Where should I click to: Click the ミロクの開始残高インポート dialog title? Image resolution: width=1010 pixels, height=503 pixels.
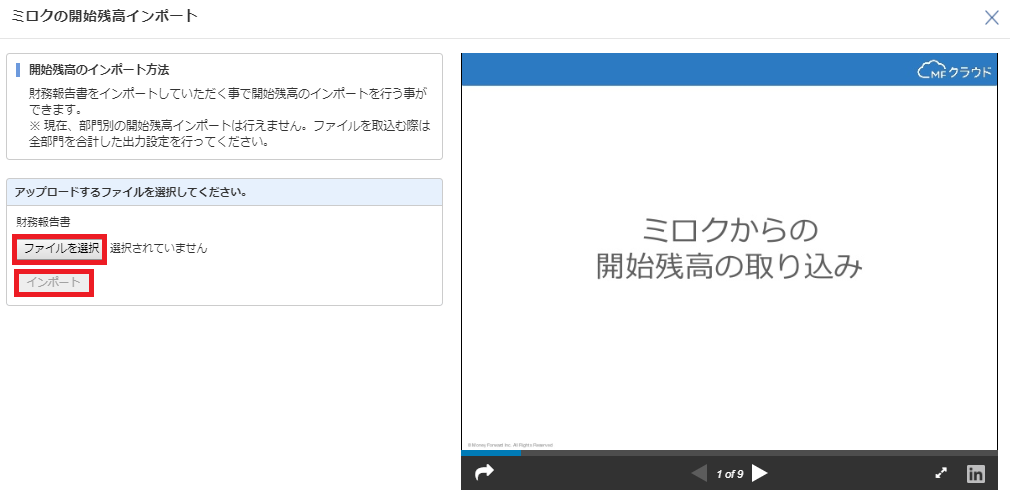pyautogui.click(x=104, y=17)
